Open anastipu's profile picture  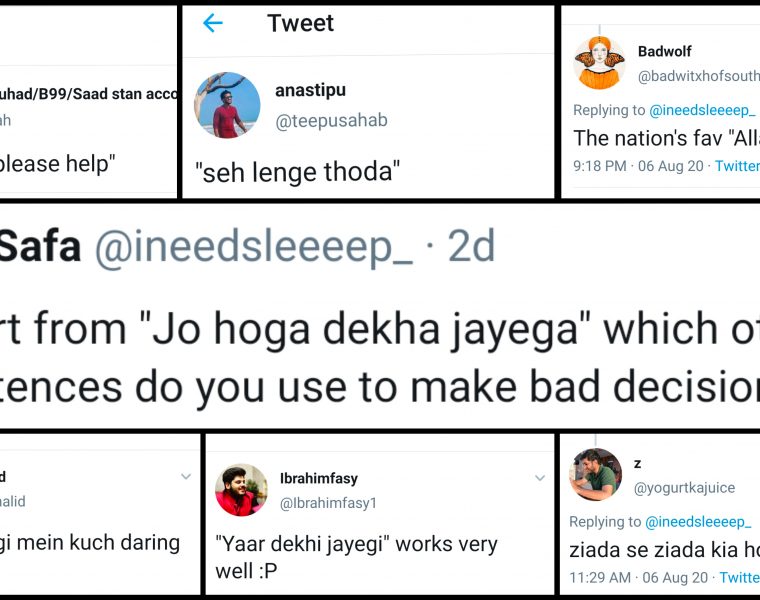click(228, 105)
